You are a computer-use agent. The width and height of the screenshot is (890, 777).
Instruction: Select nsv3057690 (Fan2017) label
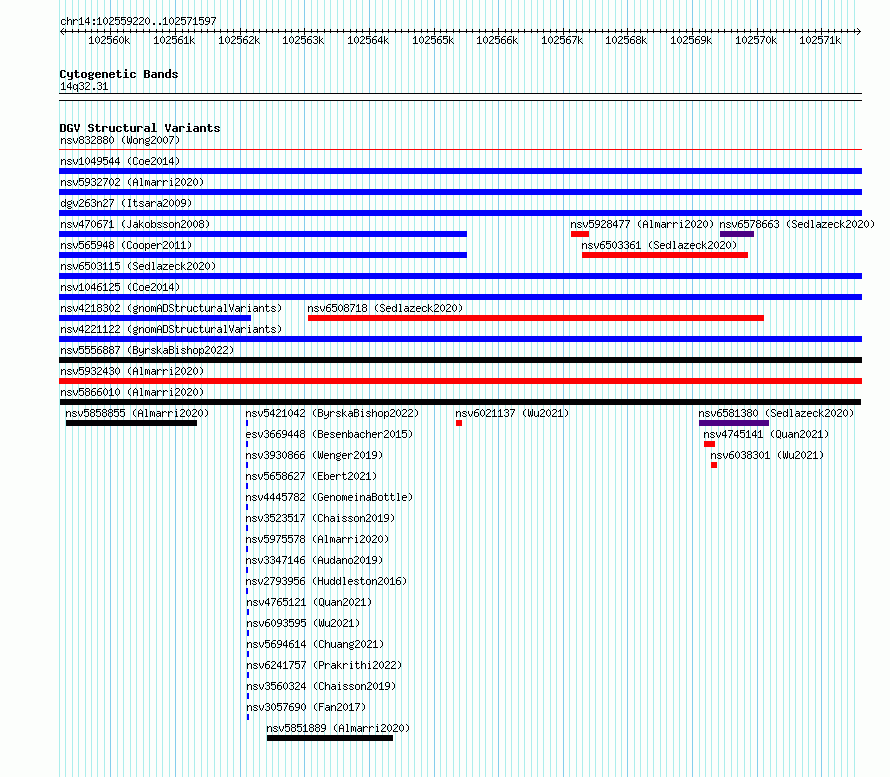pos(306,707)
